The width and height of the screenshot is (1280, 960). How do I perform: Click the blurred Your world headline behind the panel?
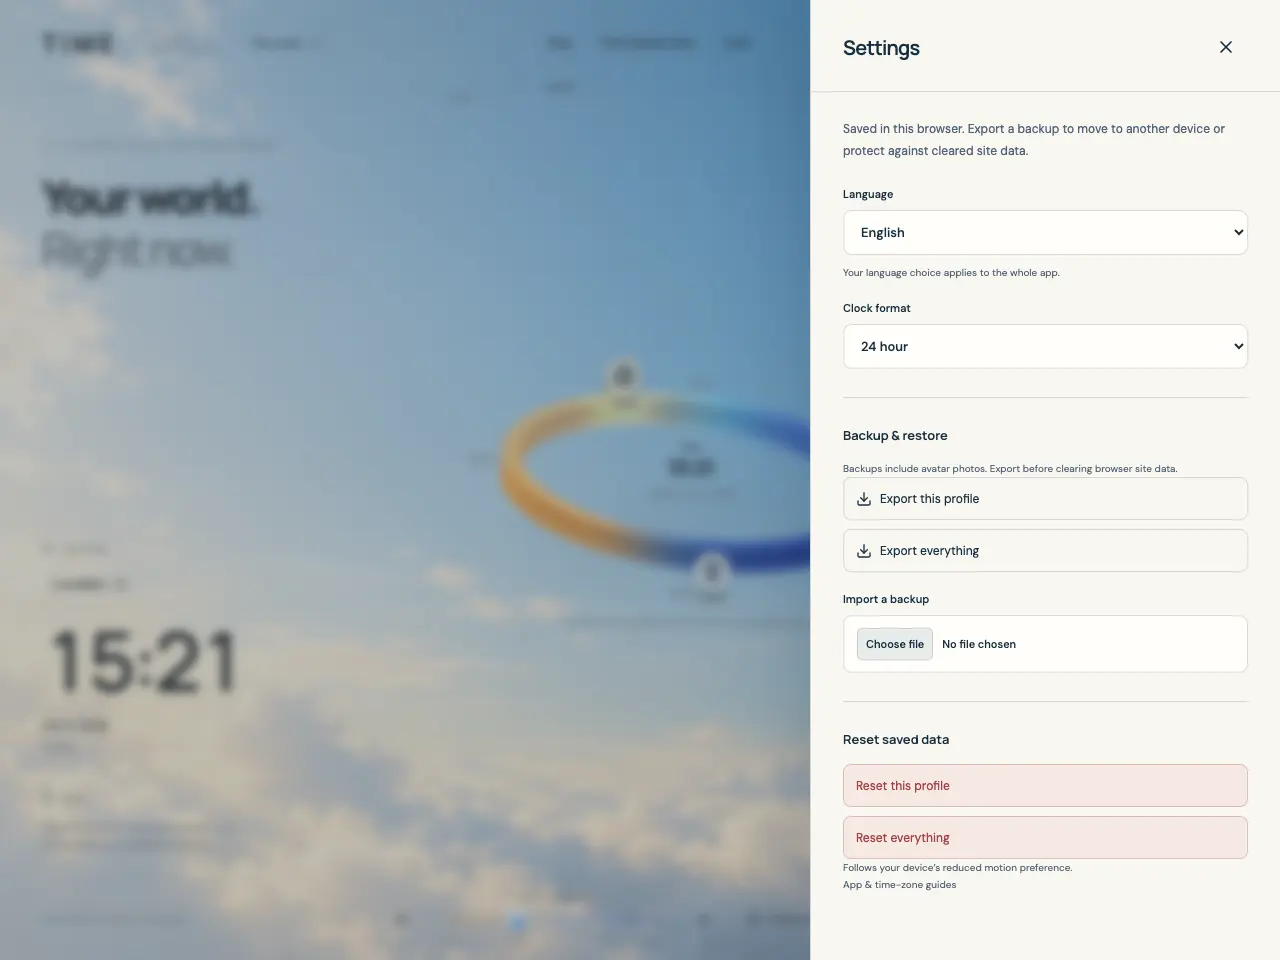(x=150, y=198)
